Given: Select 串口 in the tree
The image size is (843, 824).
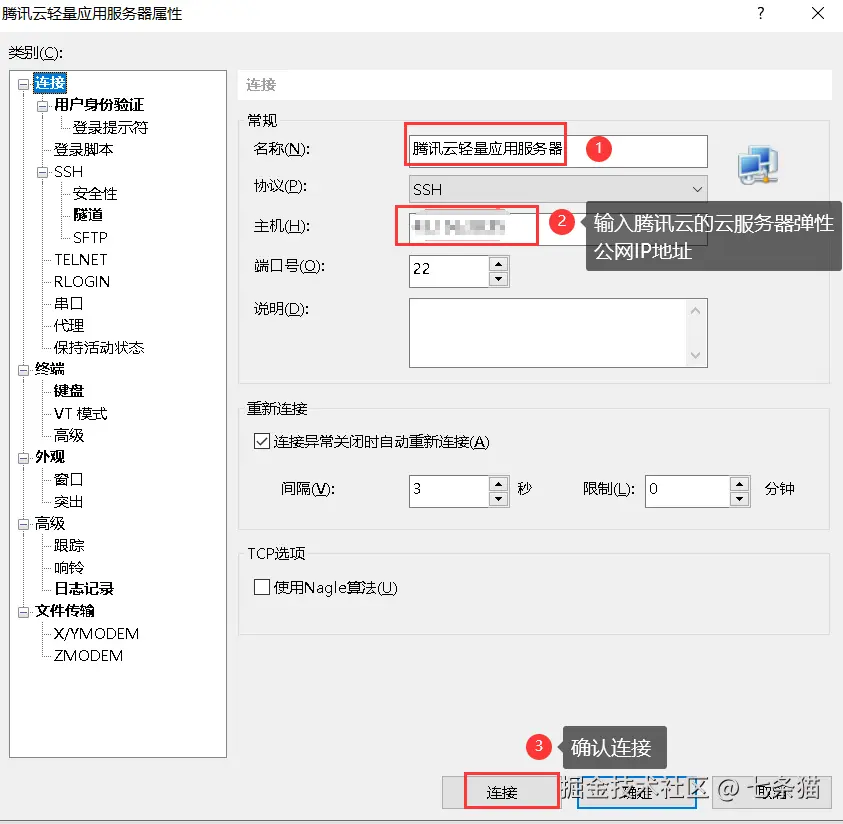Looking at the screenshot, I should pos(69,304).
